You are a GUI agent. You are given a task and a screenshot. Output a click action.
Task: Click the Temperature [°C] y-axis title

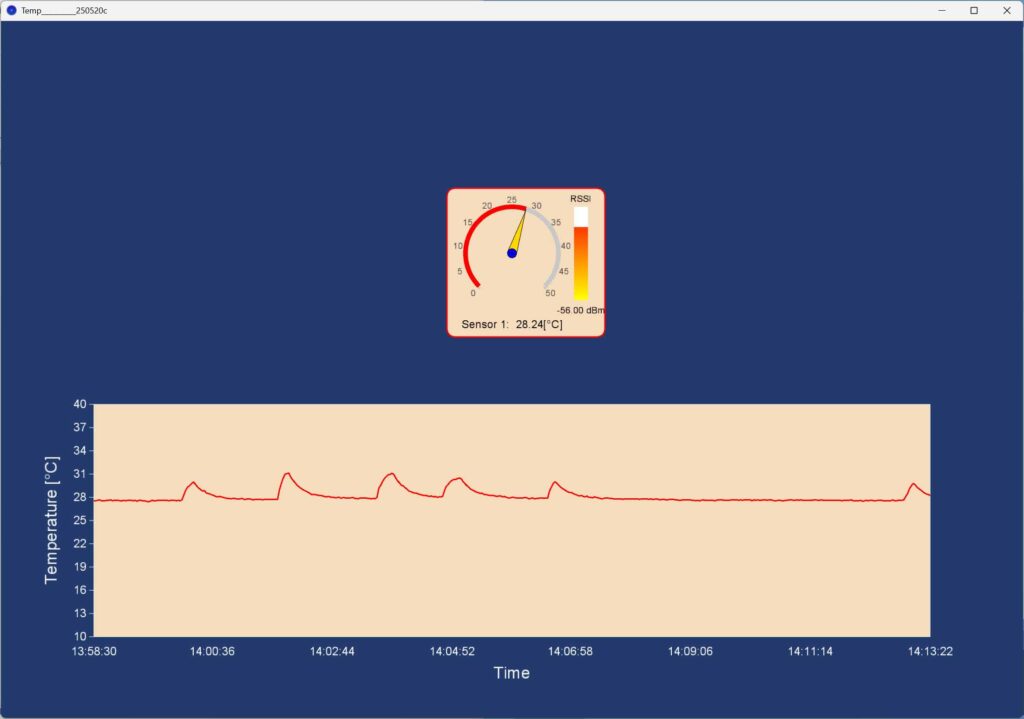point(52,520)
